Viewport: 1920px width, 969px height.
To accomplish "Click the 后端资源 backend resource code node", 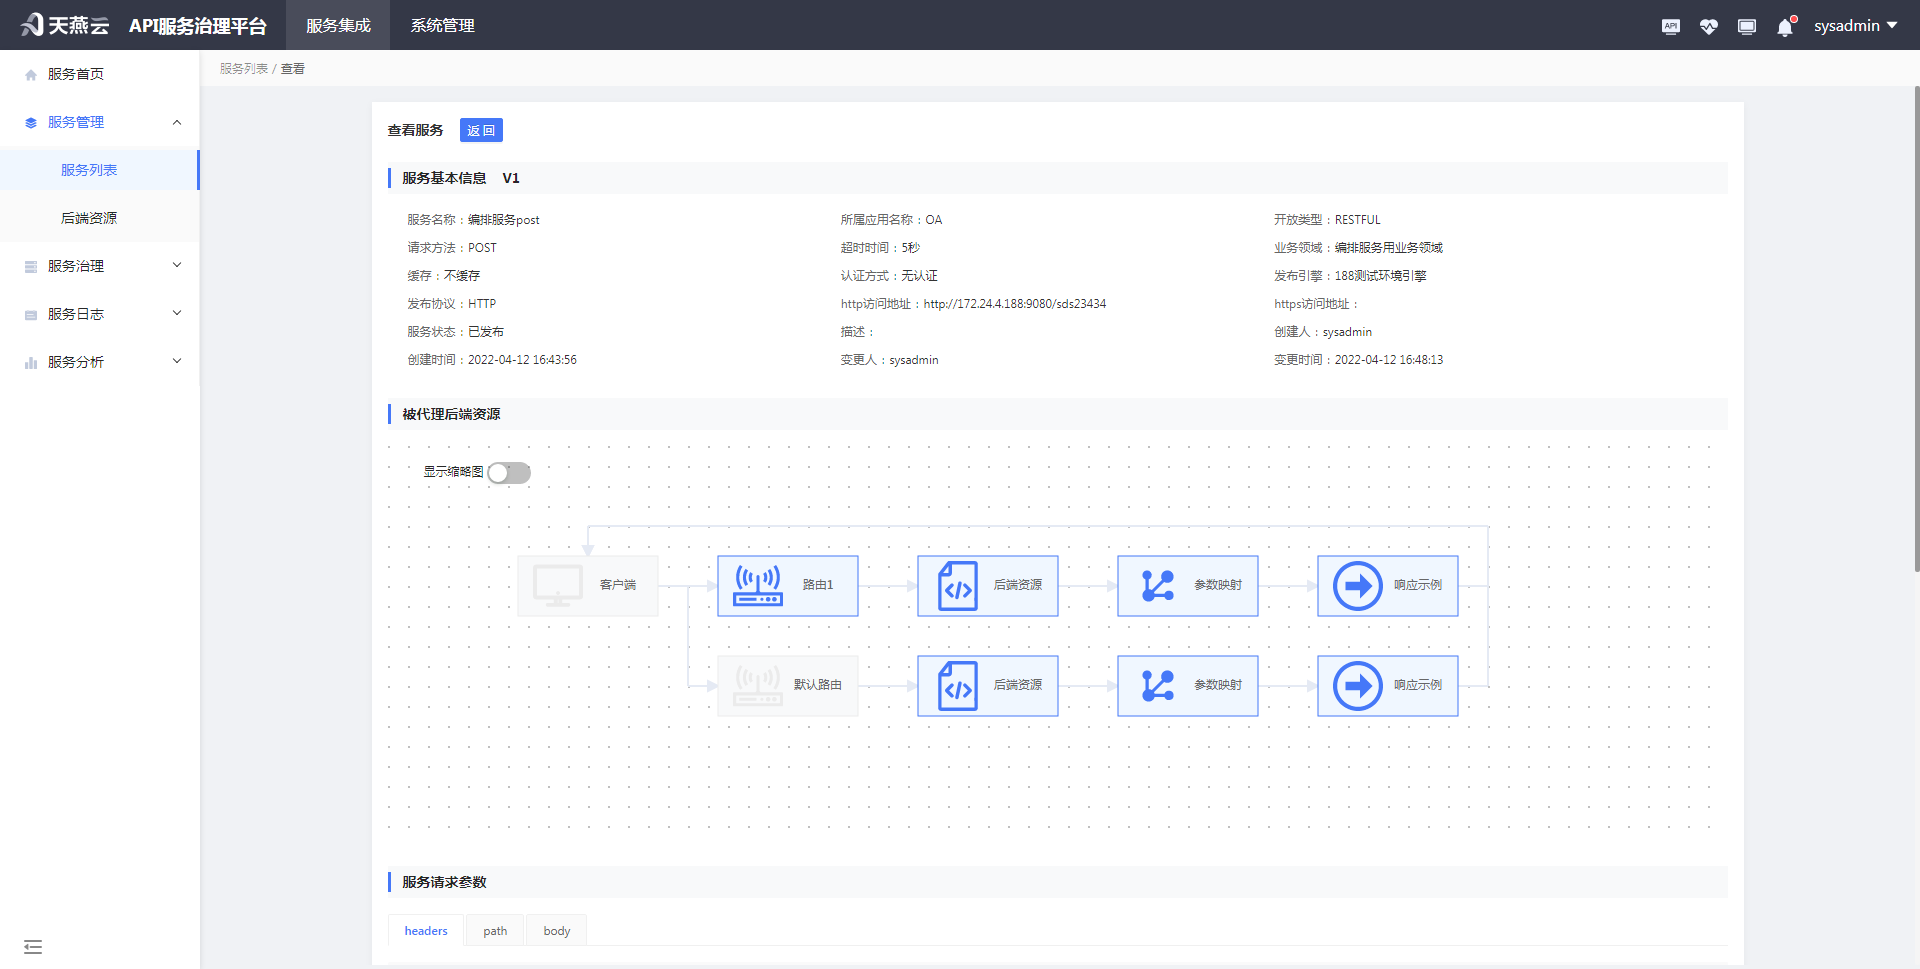I will (x=987, y=585).
